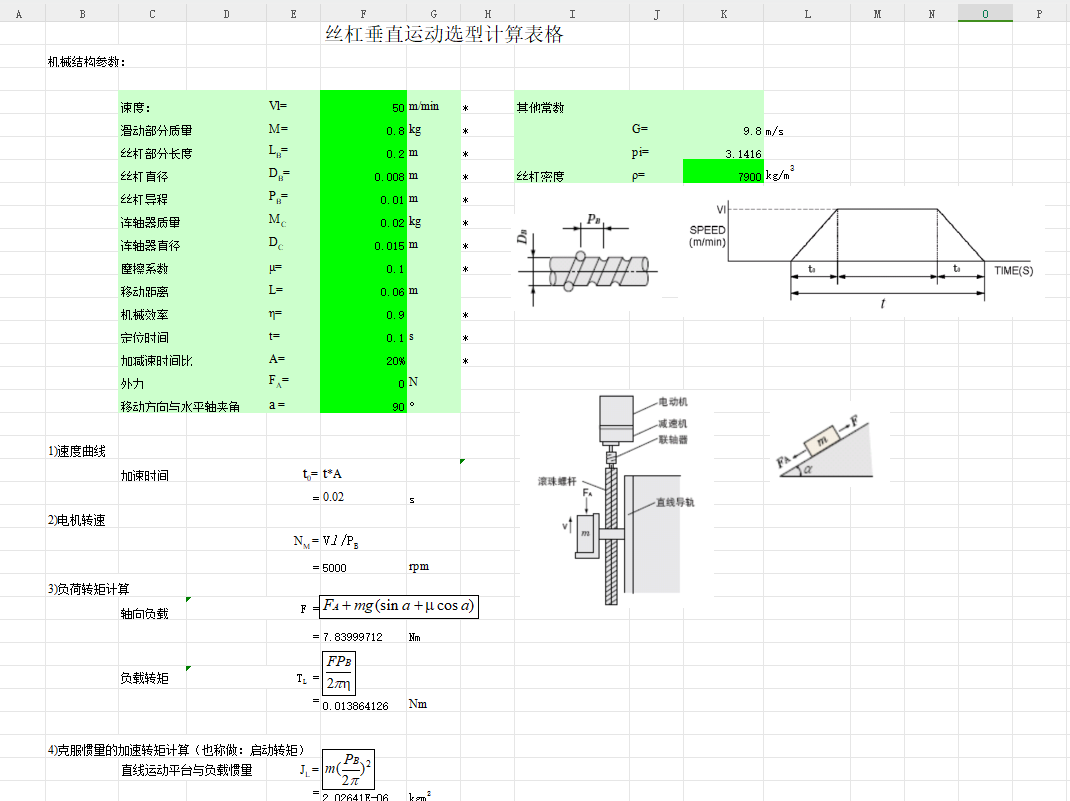Click the axial load formula image
This screenshot has width=1070, height=801.
coord(399,606)
